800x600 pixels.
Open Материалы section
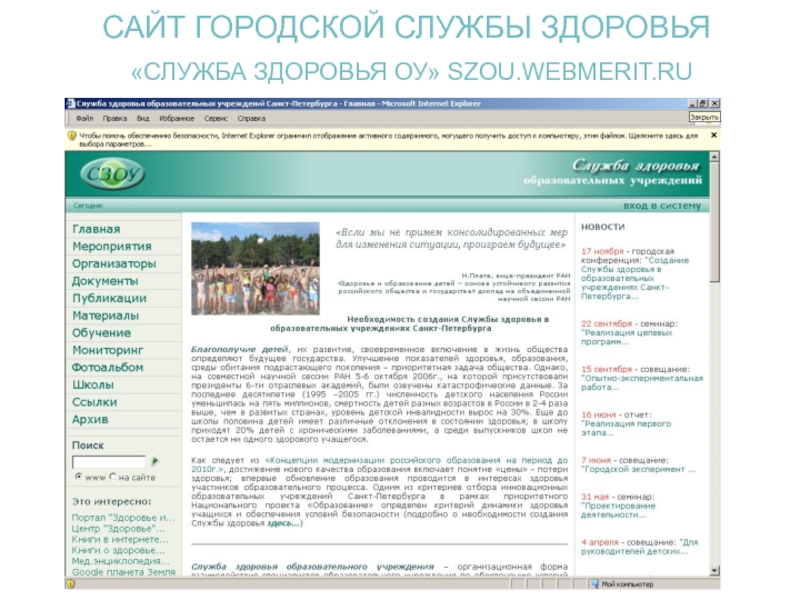click(106, 316)
